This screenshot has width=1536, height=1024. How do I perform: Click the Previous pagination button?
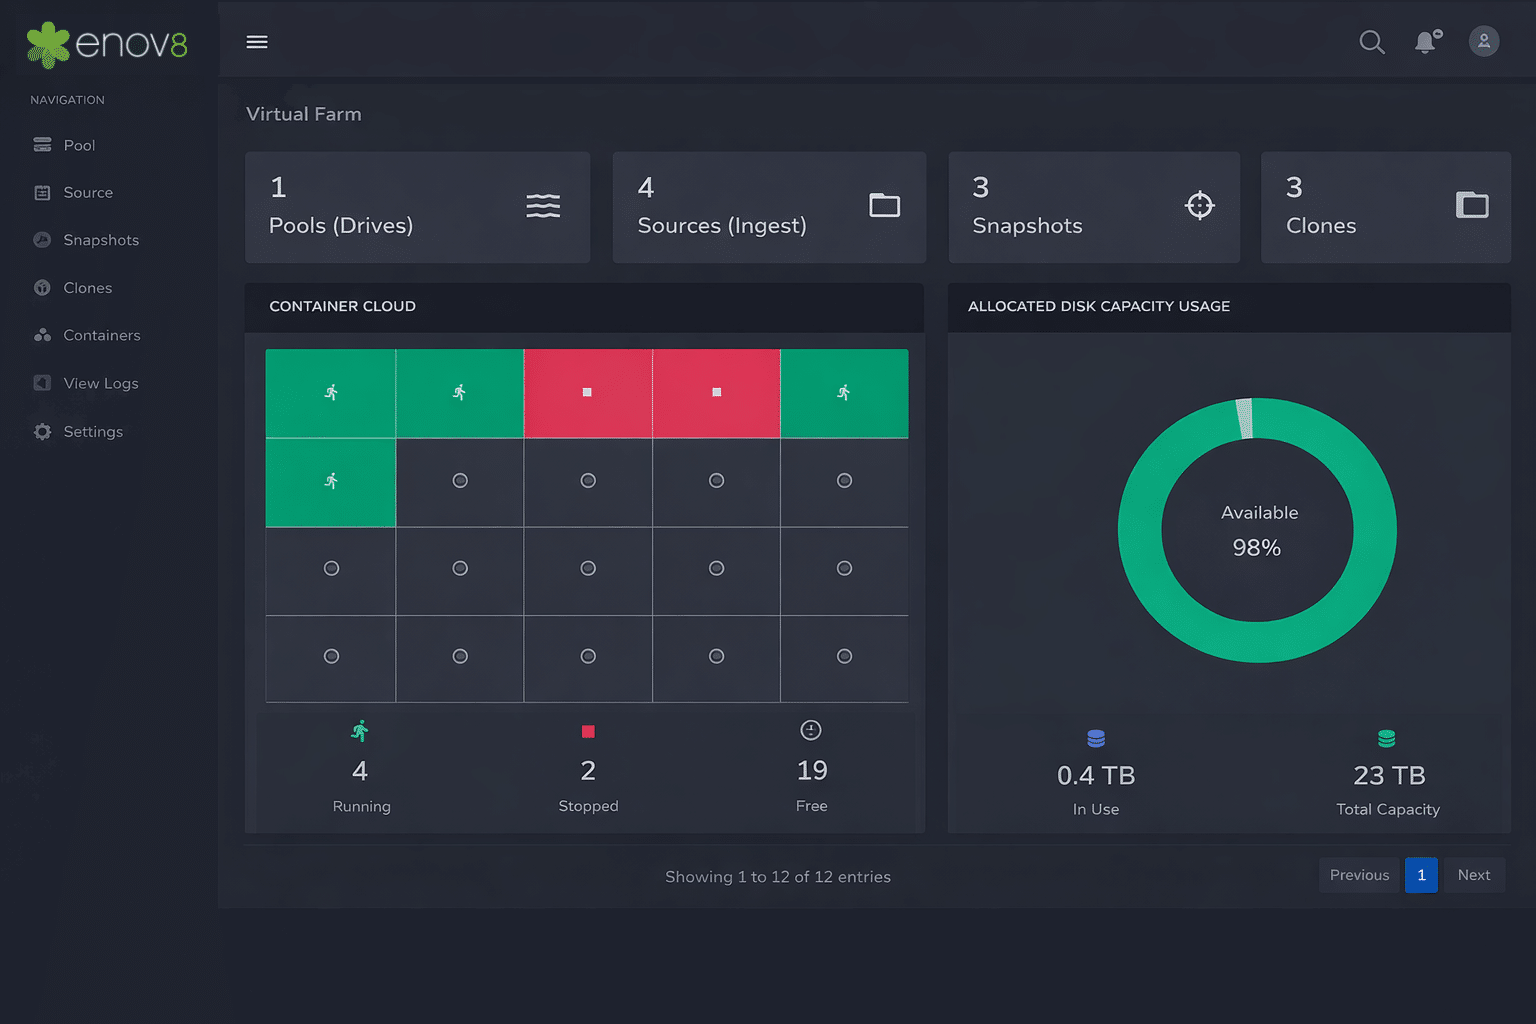coord(1359,875)
